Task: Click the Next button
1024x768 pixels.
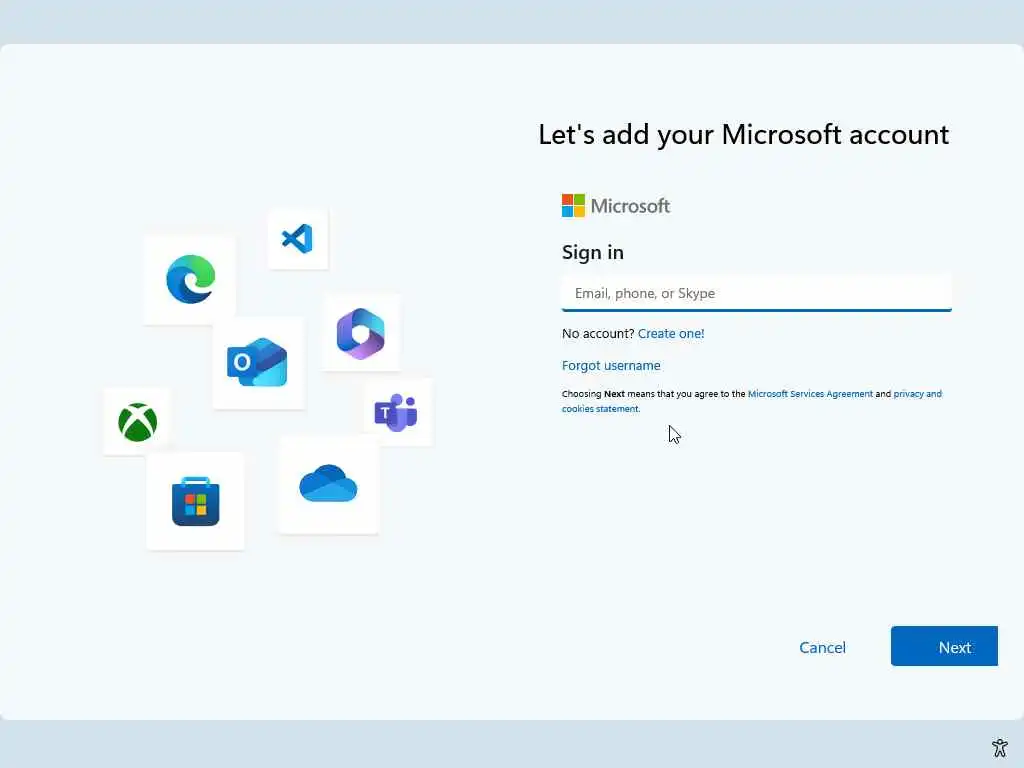Action: (944, 647)
